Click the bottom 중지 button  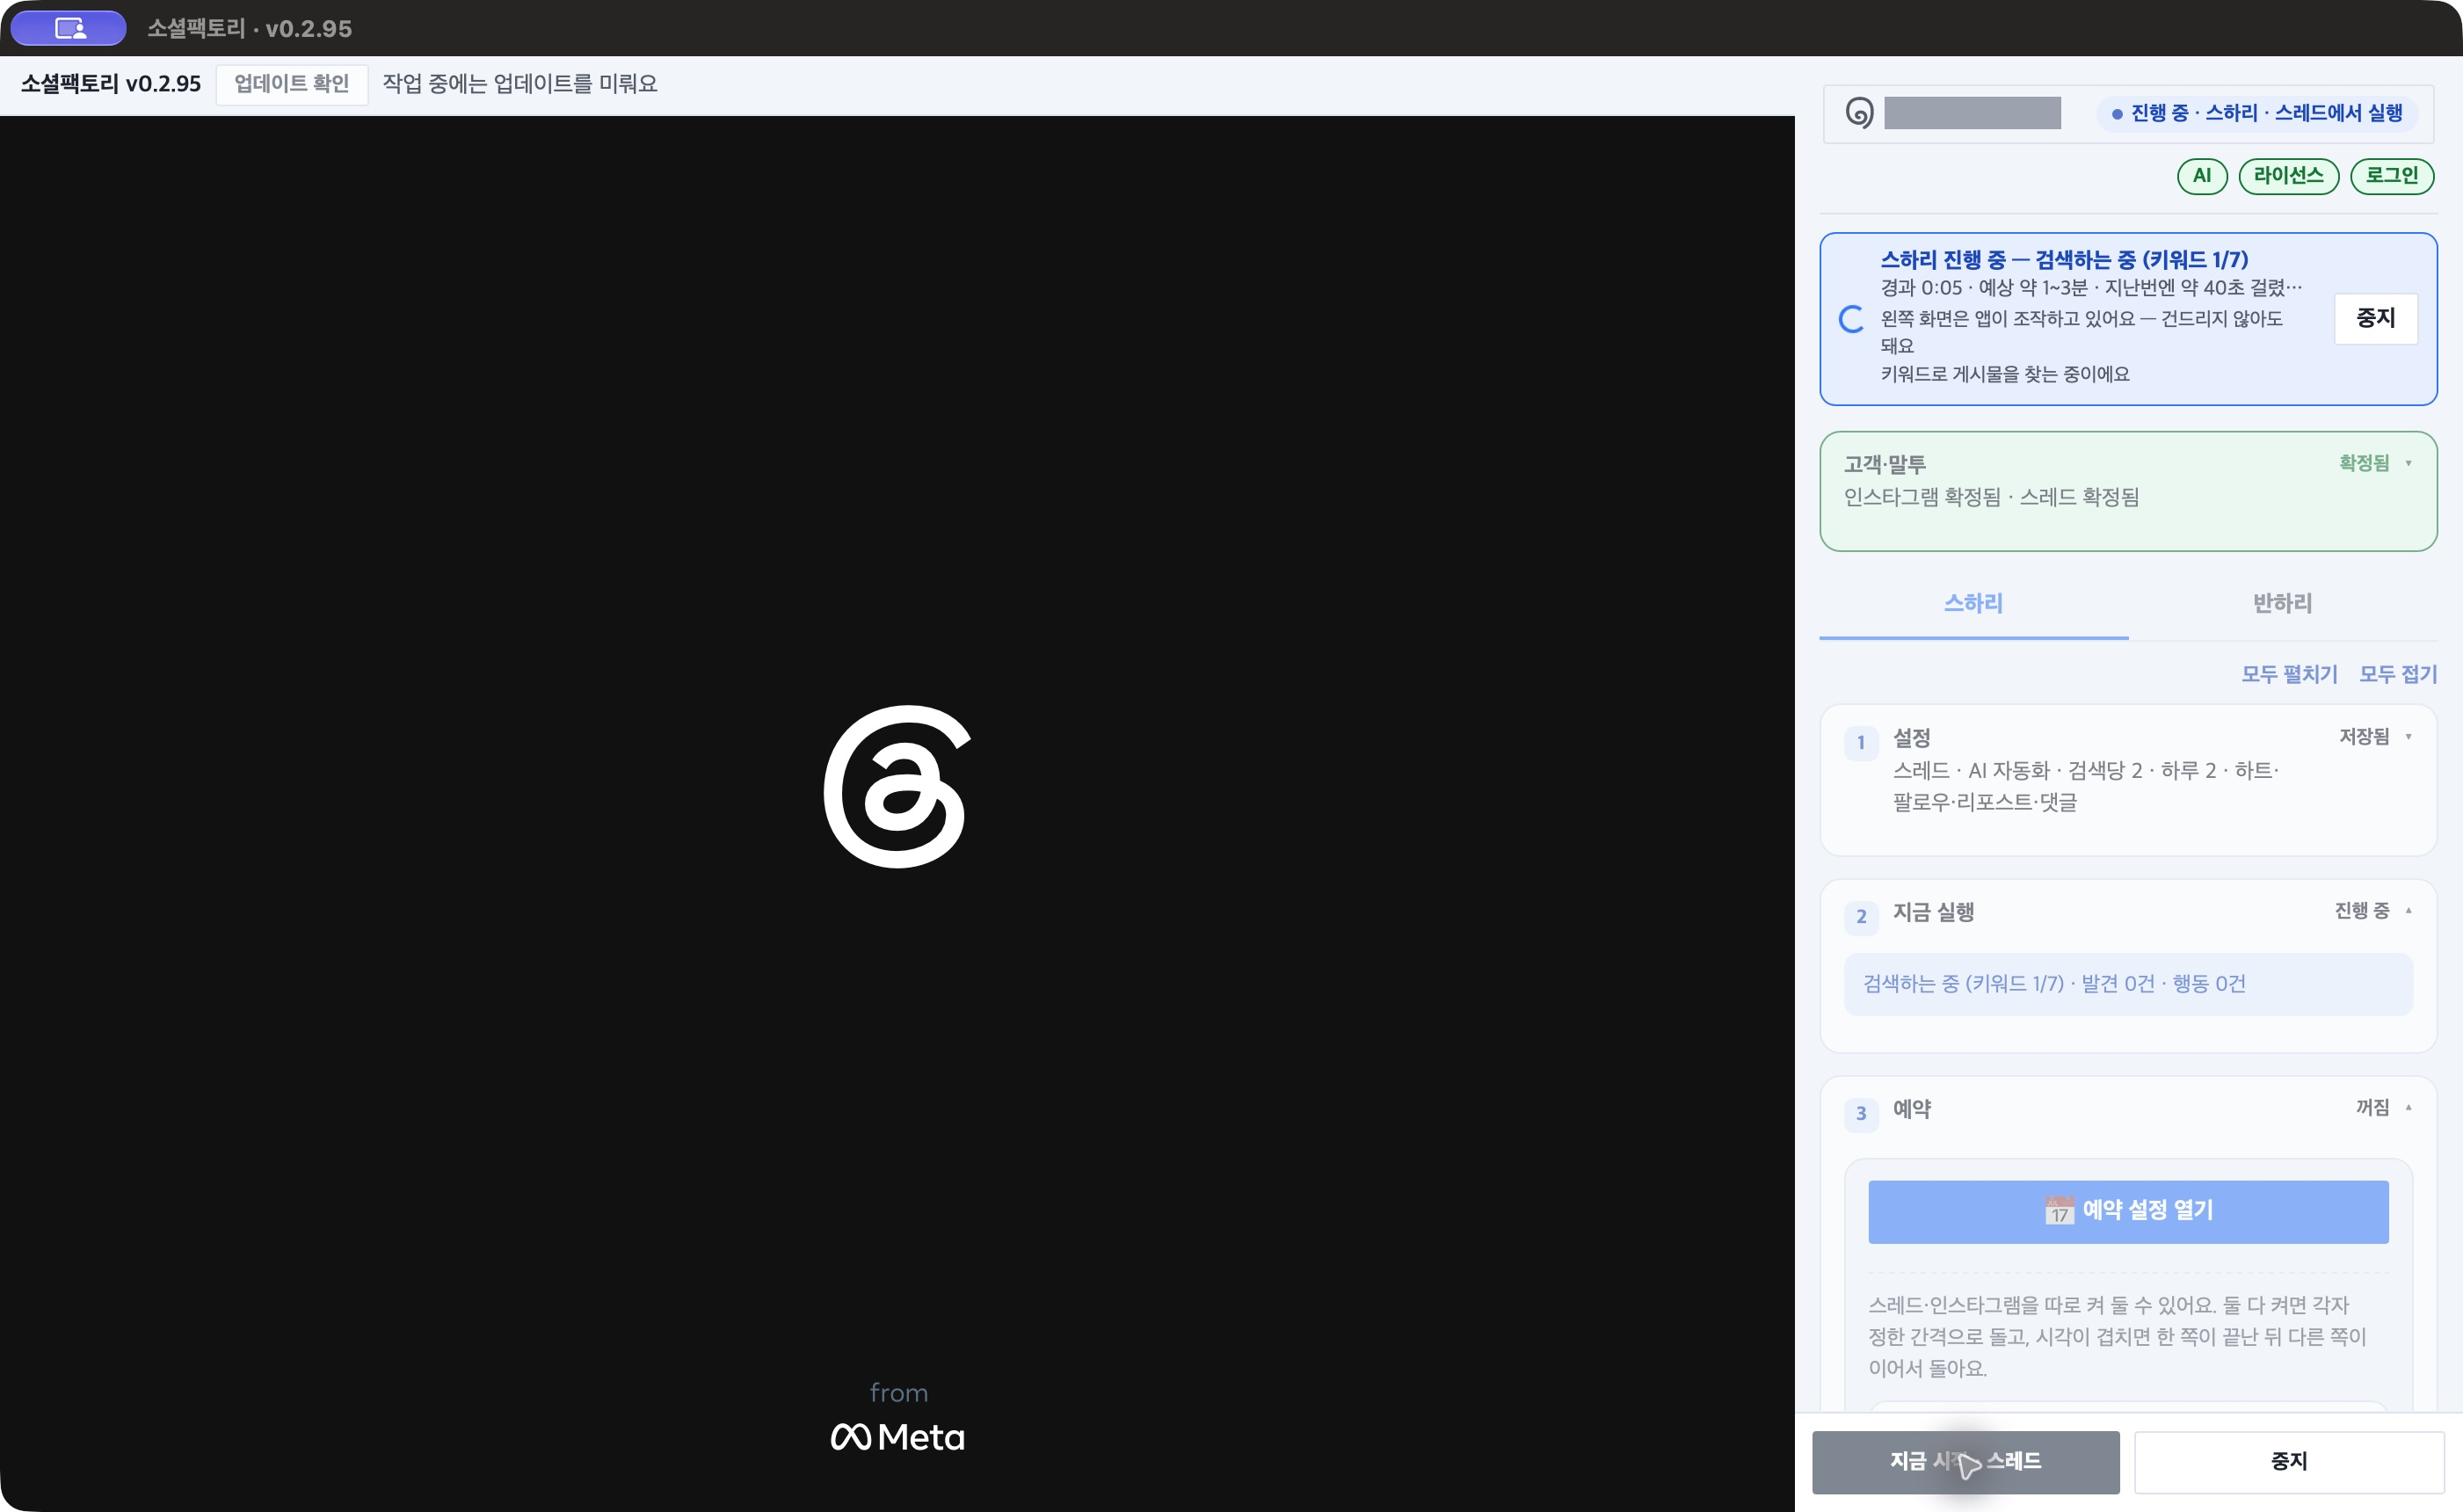[x=2289, y=1461]
